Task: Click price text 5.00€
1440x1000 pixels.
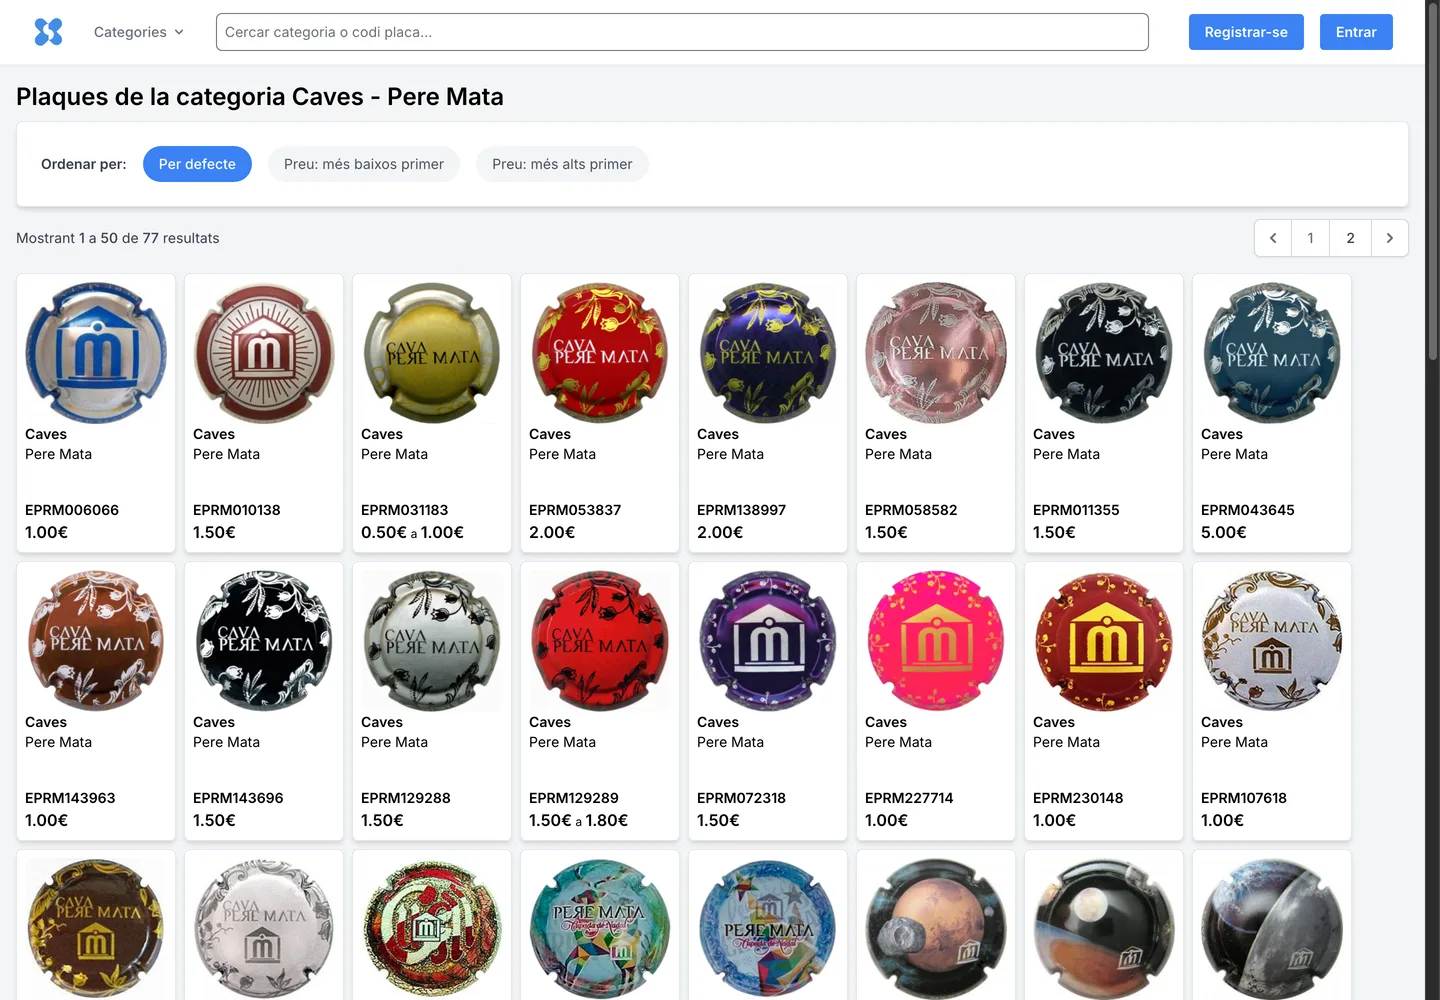Action: (x=1224, y=532)
